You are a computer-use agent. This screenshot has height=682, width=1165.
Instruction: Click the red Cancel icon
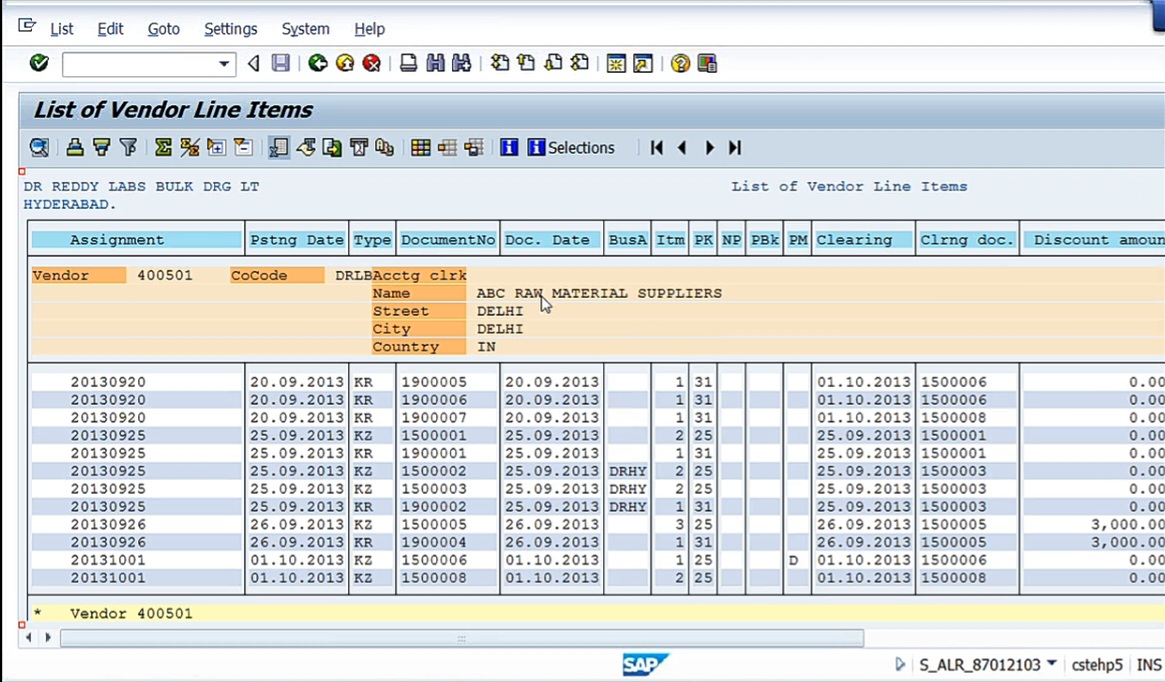[371, 63]
